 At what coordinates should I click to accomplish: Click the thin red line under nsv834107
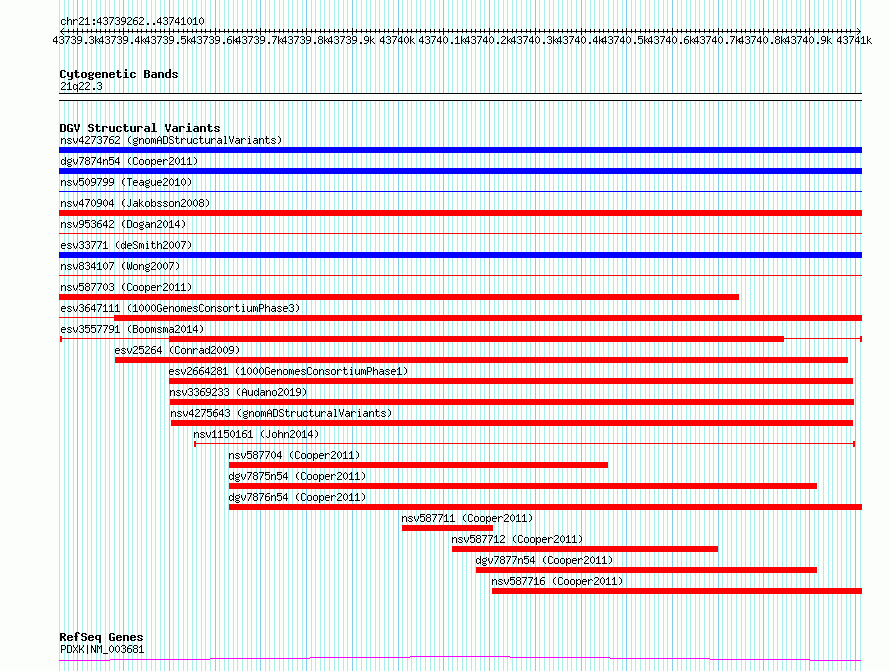pyautogui.click(x=460, y=275)
